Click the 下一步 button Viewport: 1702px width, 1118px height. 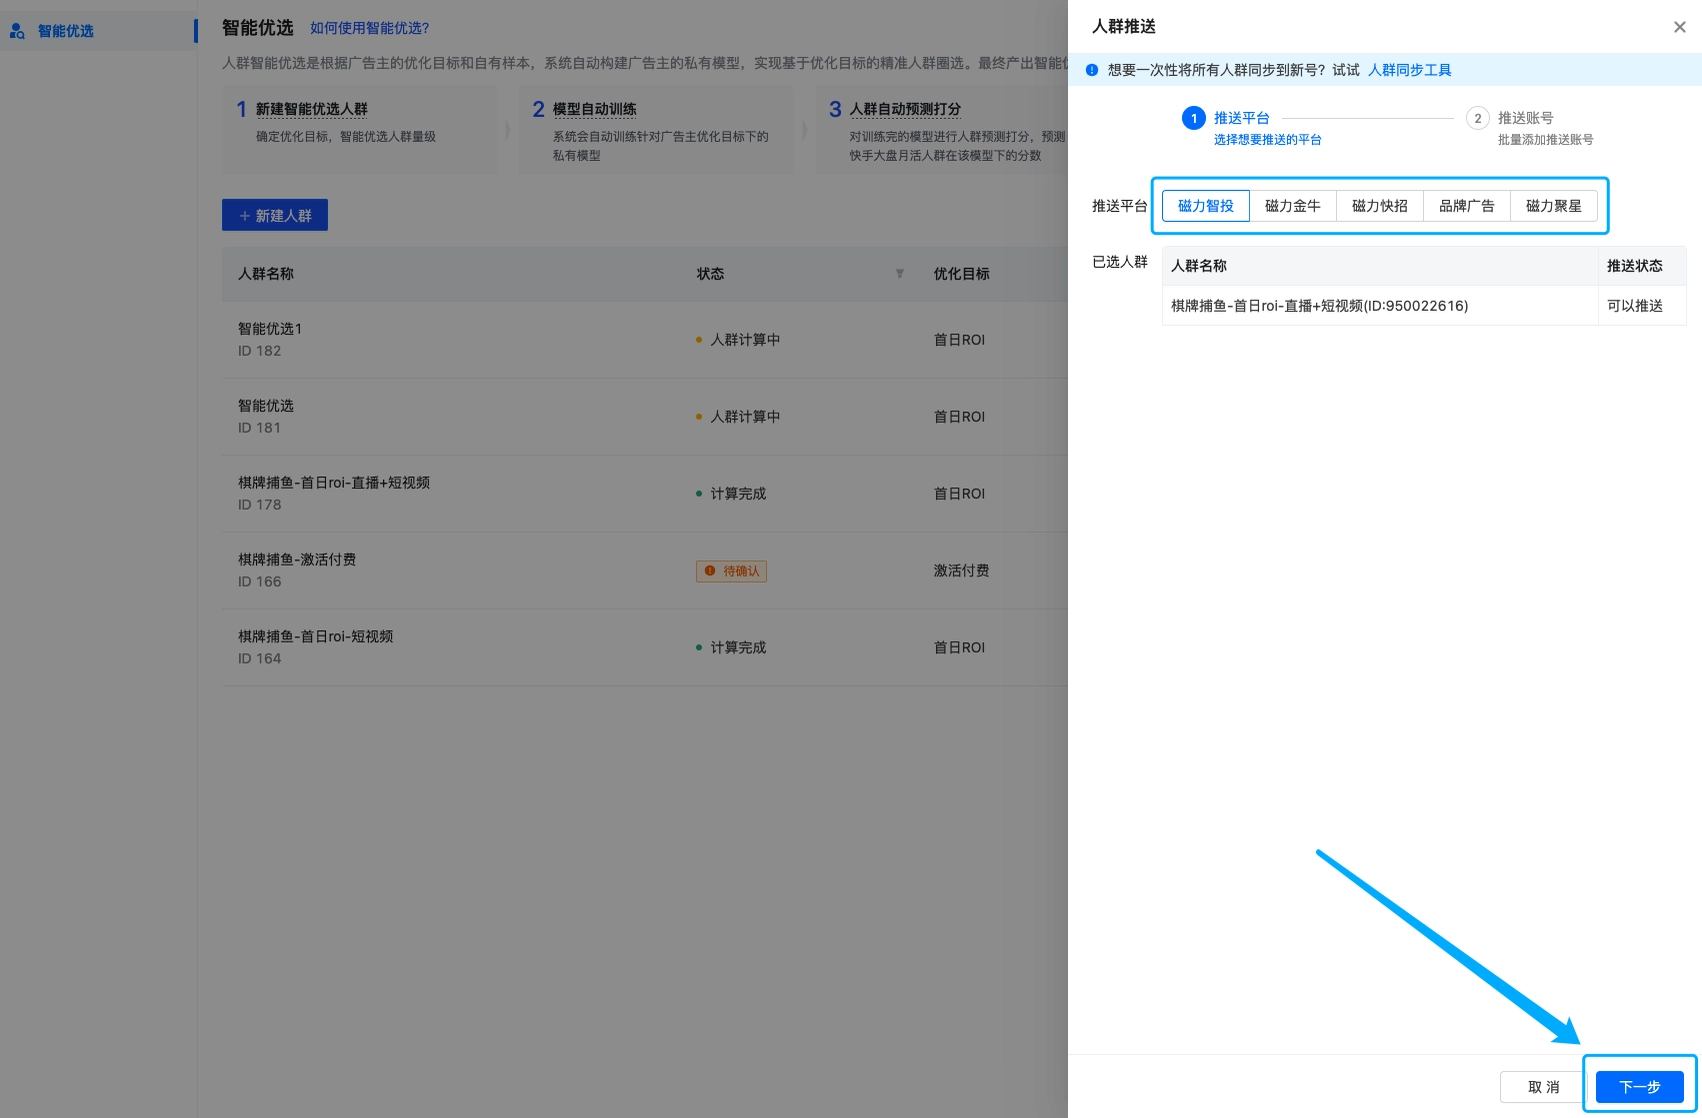pos(1638,1087)
